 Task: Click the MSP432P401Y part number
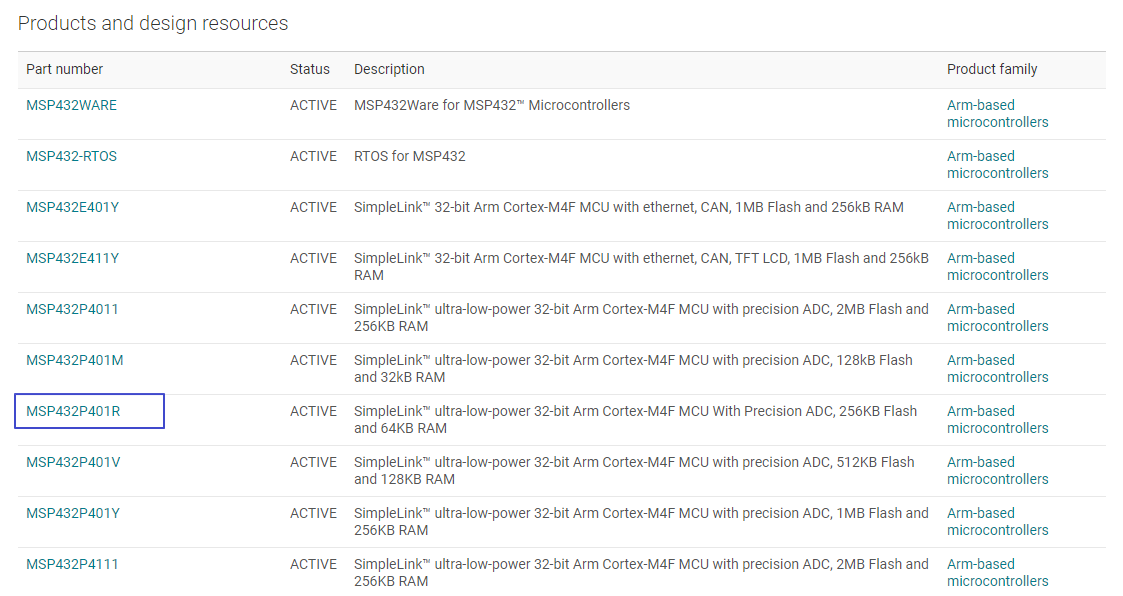[73, 513]
